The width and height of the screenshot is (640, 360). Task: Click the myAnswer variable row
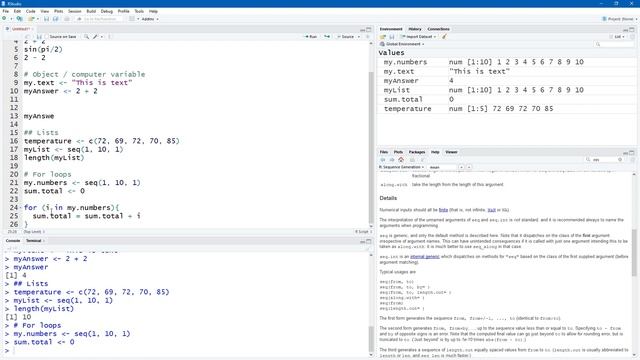[x=507, y=81]
